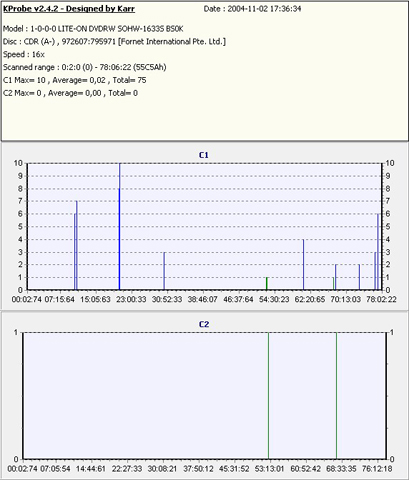The width and height of the screenshot is (409, 480).
Task: Click the C2 chart title
Action: [x=204, y=324]
